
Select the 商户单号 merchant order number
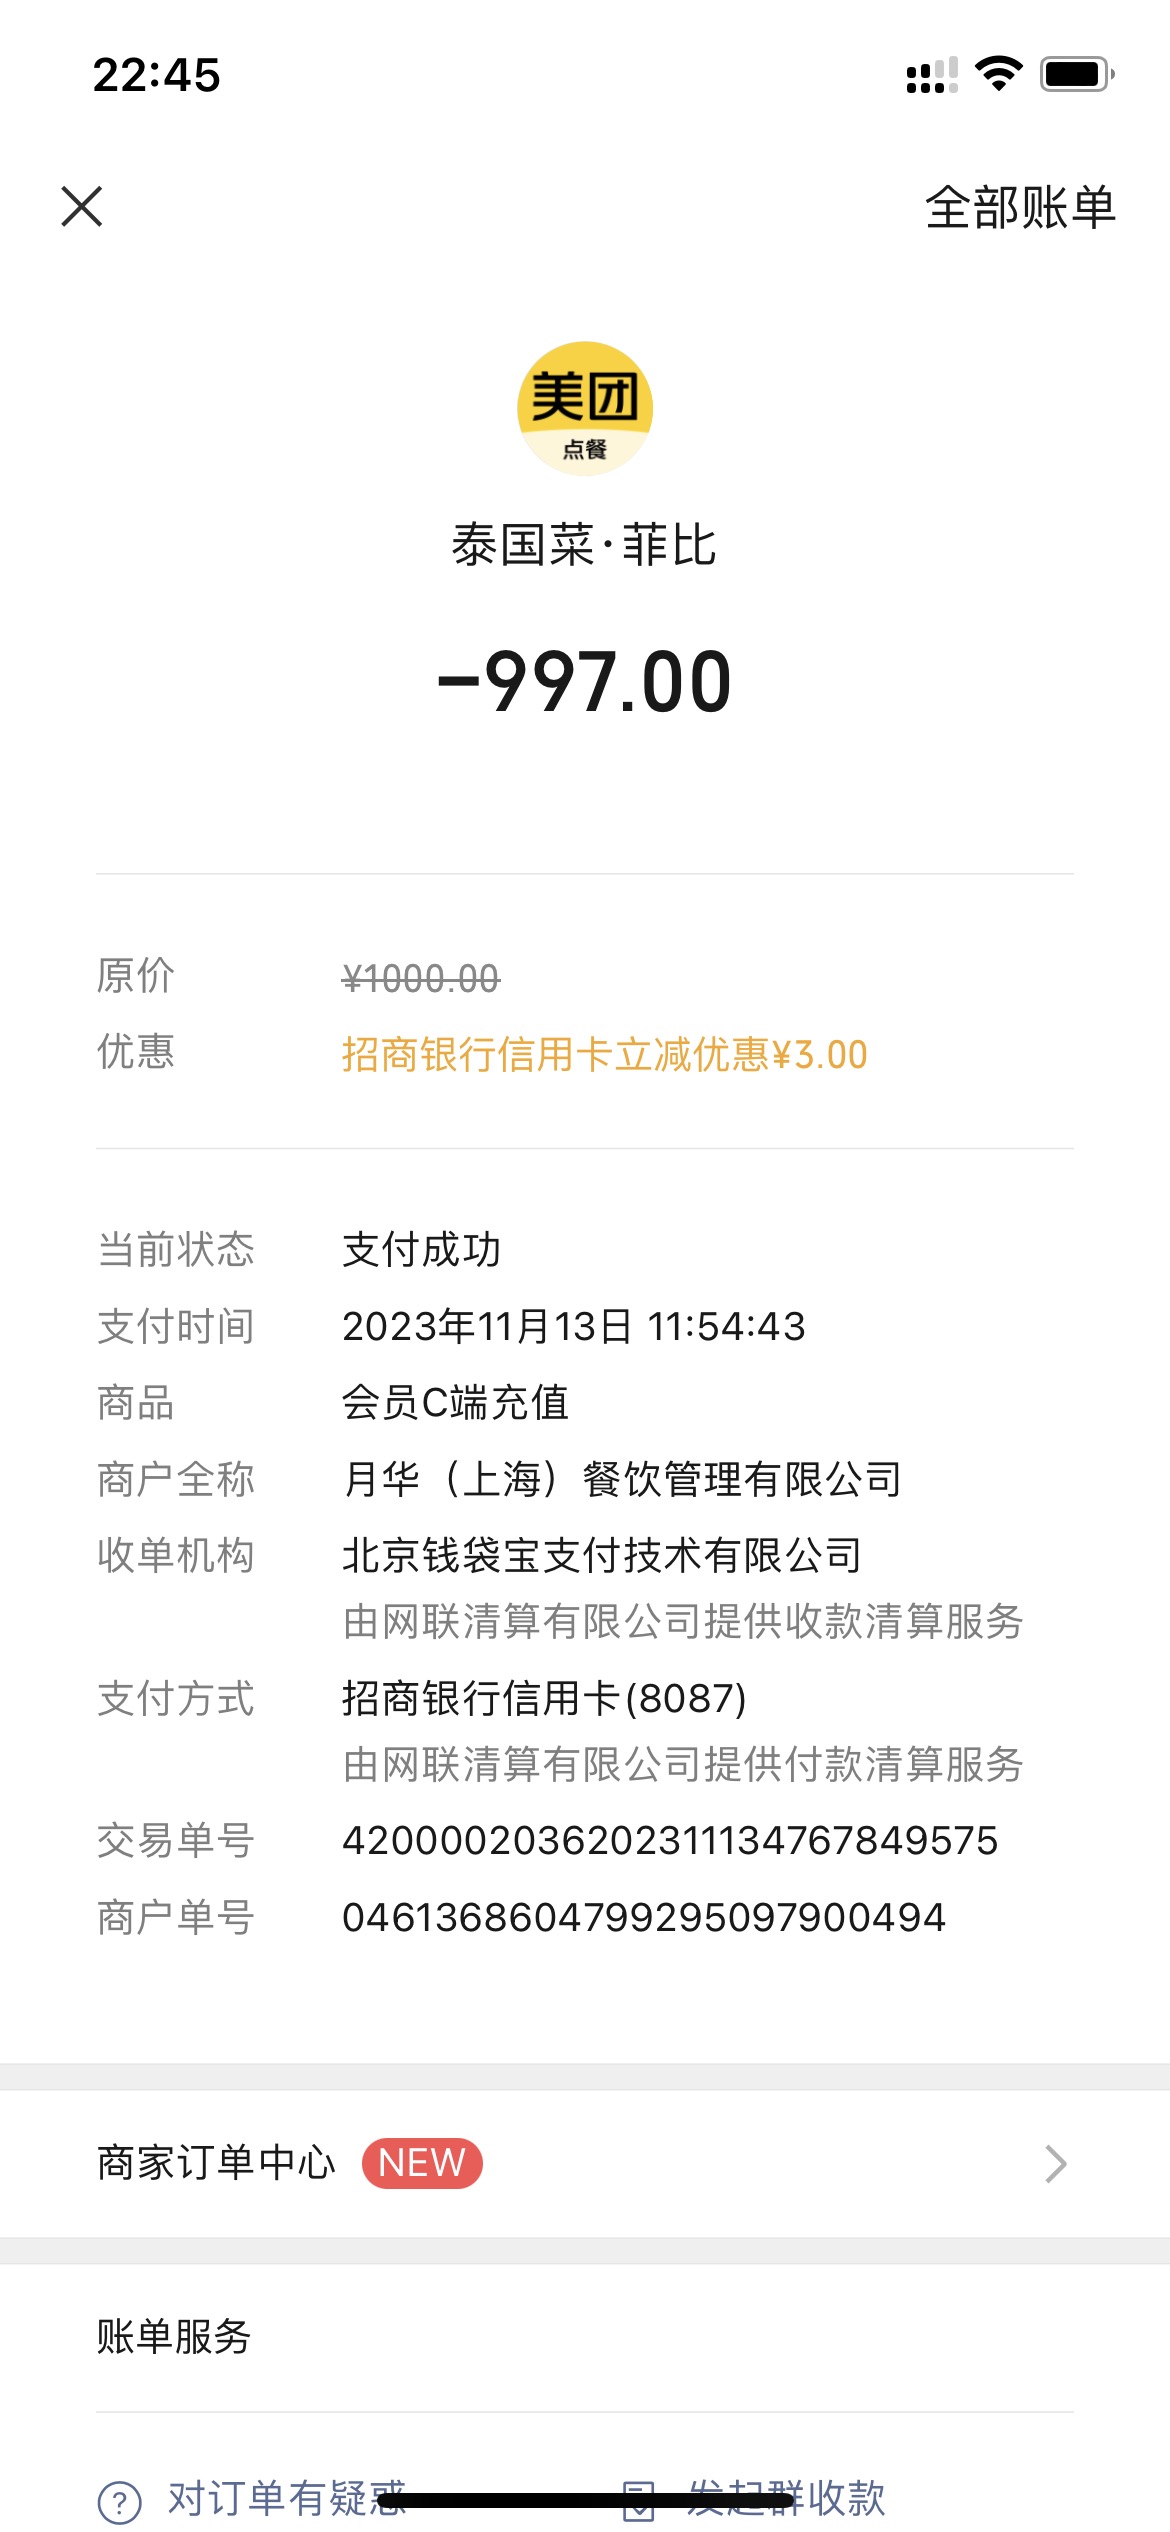644,1918
